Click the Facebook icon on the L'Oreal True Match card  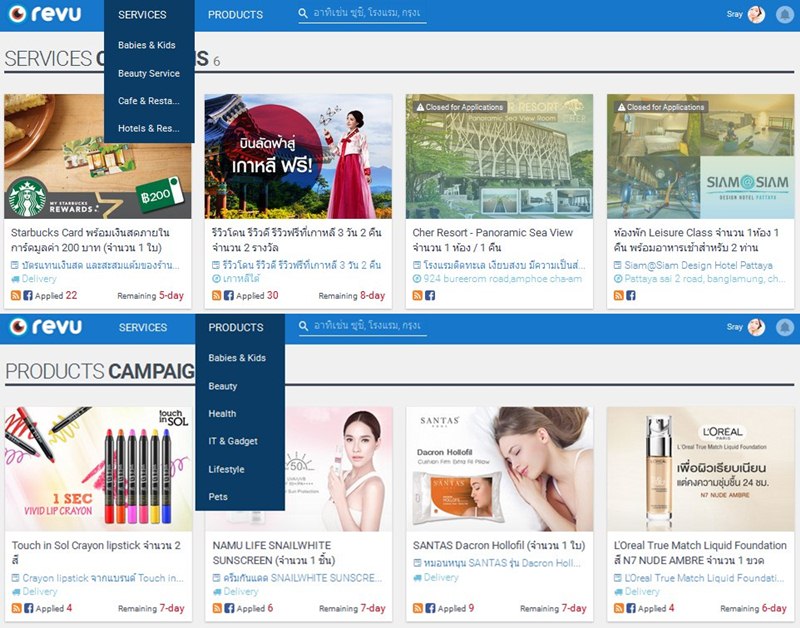[631, 608]
